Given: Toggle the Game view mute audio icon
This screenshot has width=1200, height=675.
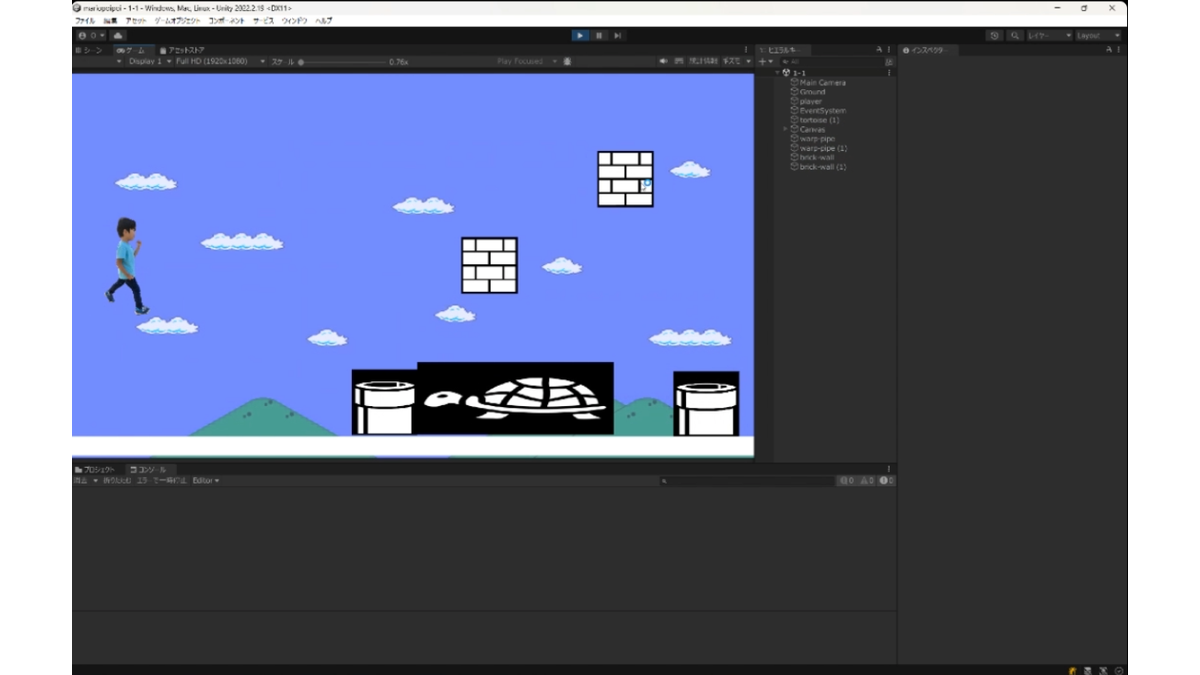Looking at the screenshot, I should point(663,61).
